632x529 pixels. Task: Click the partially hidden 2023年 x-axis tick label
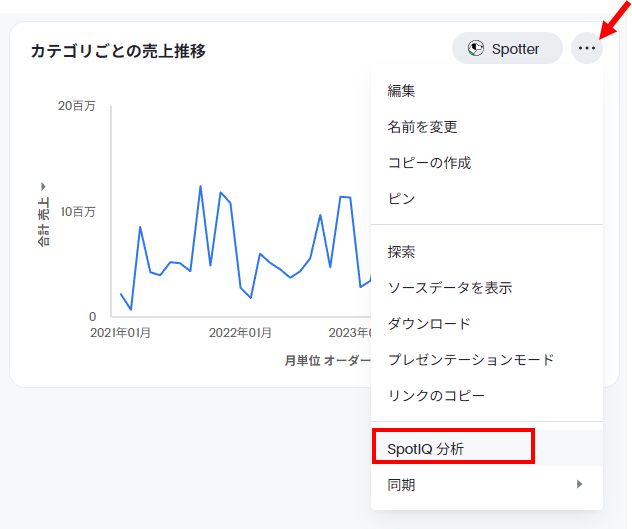click(350, 333)
